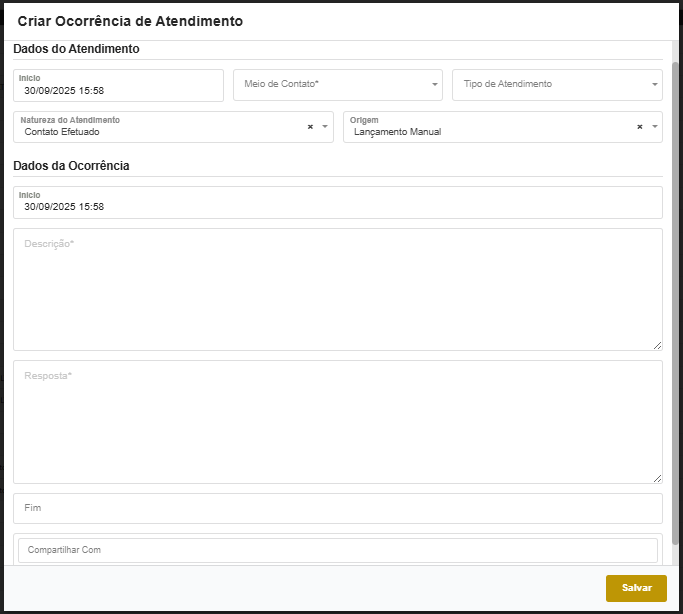Select the 'Contato Efetuado' value in Natureza
683x614 pixels.
[62, 132]
